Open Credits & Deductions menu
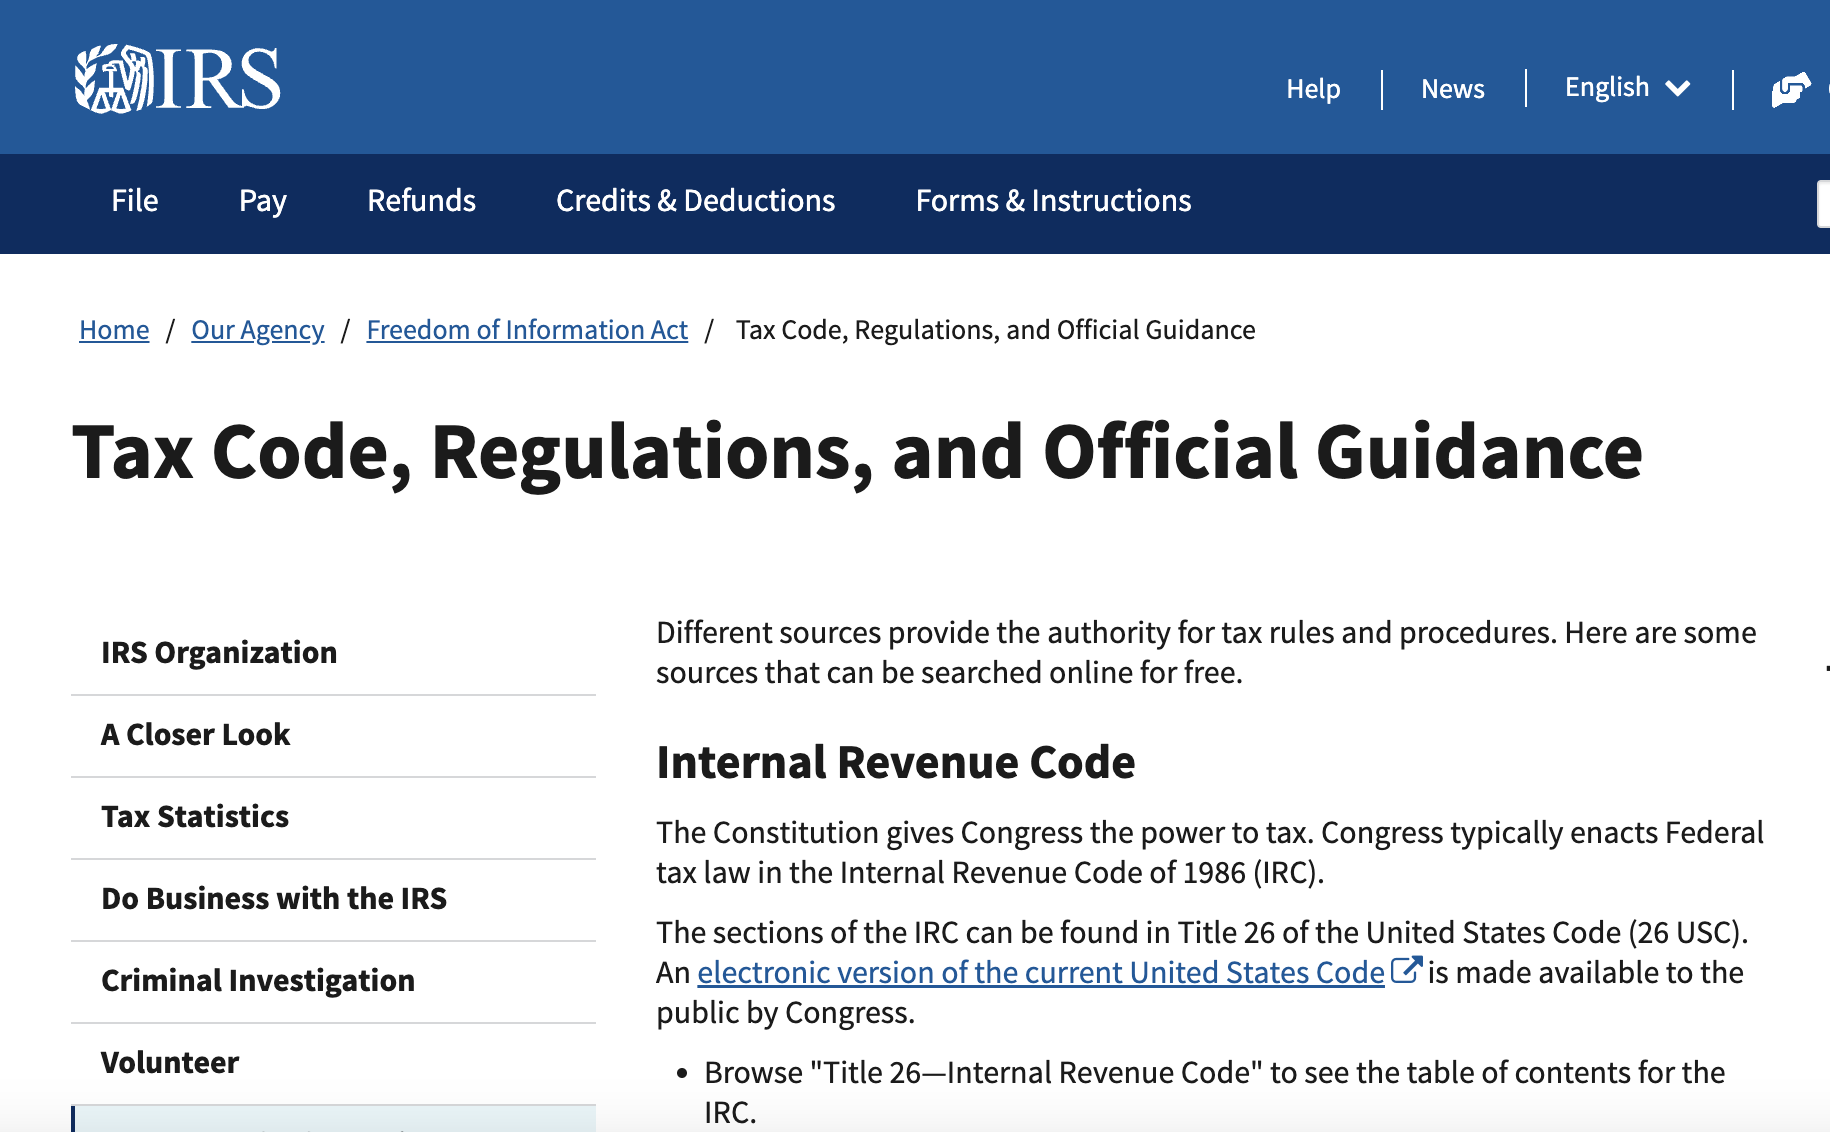 (x=695, y=201)
